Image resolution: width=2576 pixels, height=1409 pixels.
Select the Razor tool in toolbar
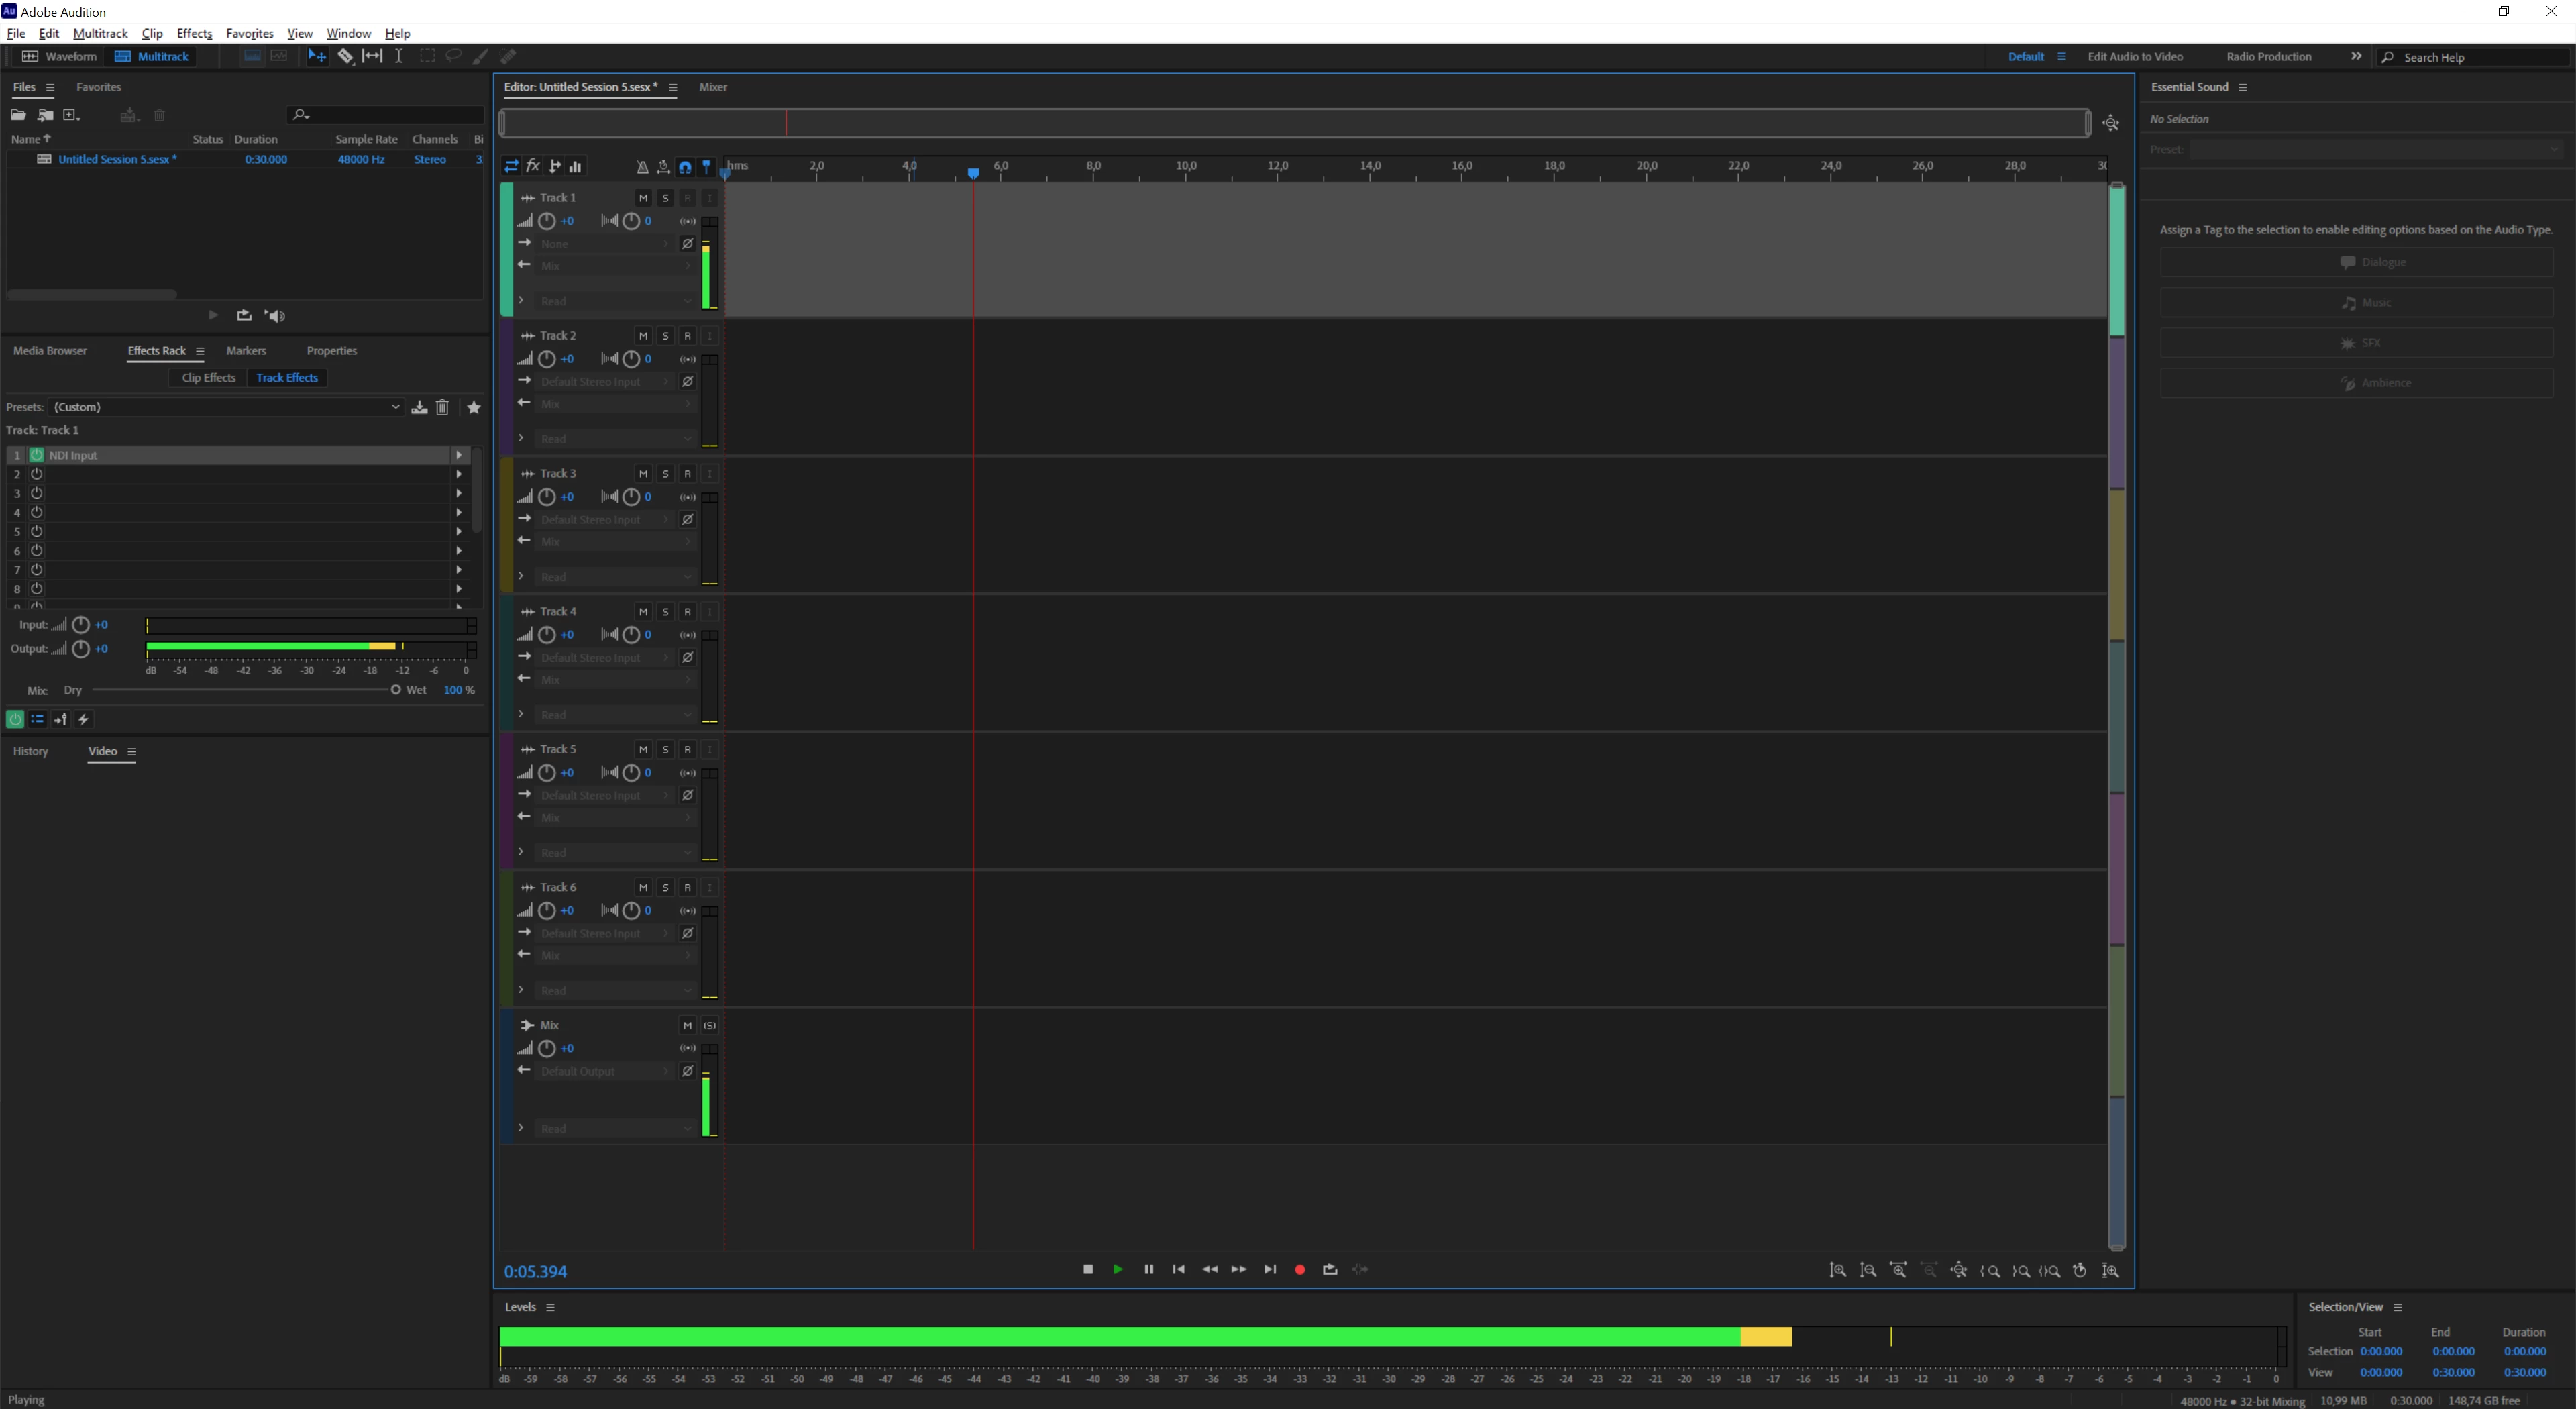pos(345,57)
